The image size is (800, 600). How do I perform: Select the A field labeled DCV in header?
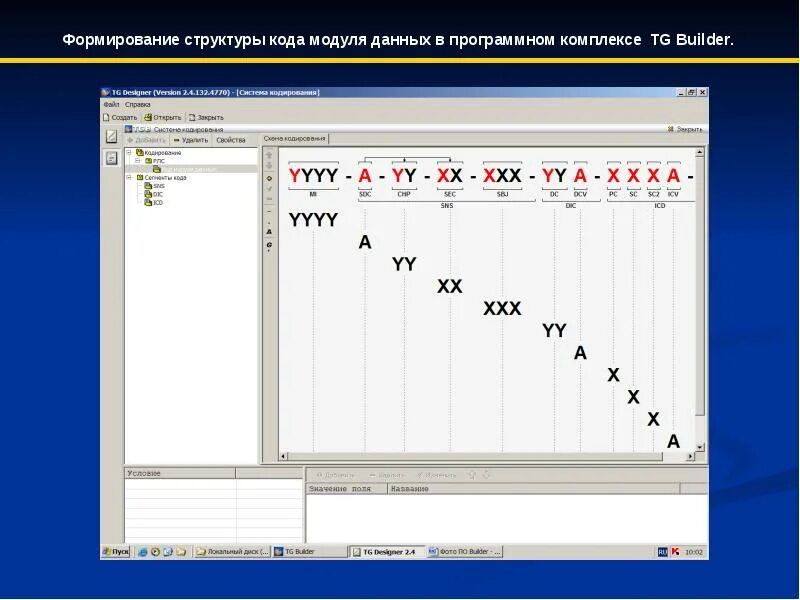[x=580, y=176]
